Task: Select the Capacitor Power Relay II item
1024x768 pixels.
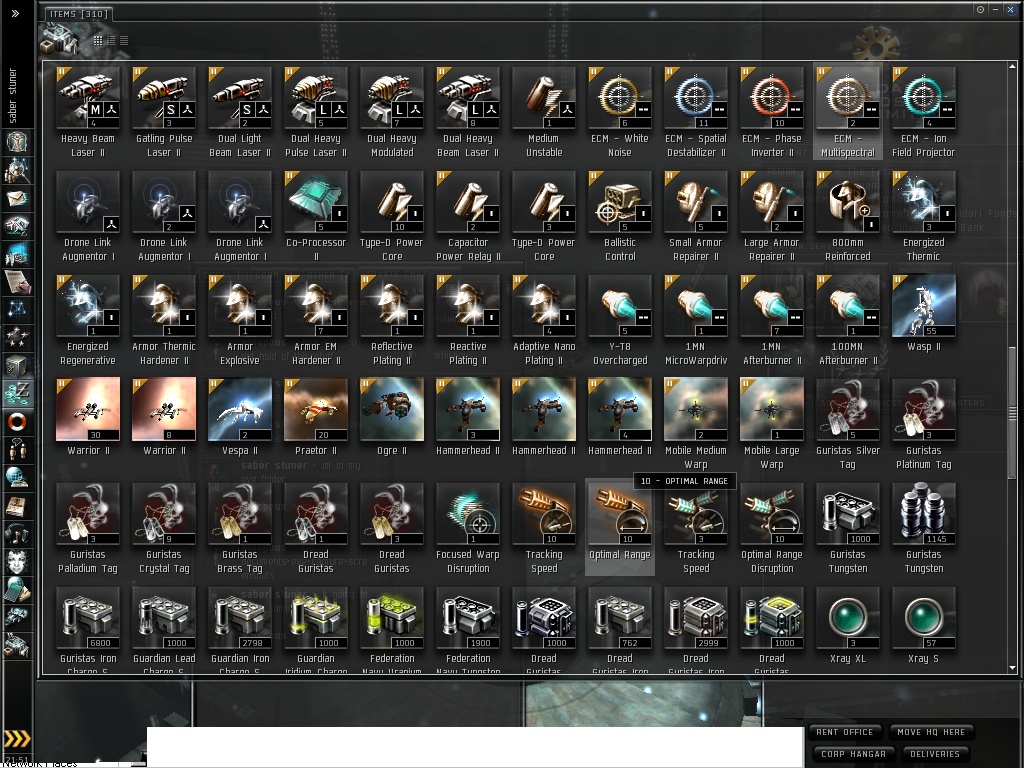Action: (x=468, y=216)
